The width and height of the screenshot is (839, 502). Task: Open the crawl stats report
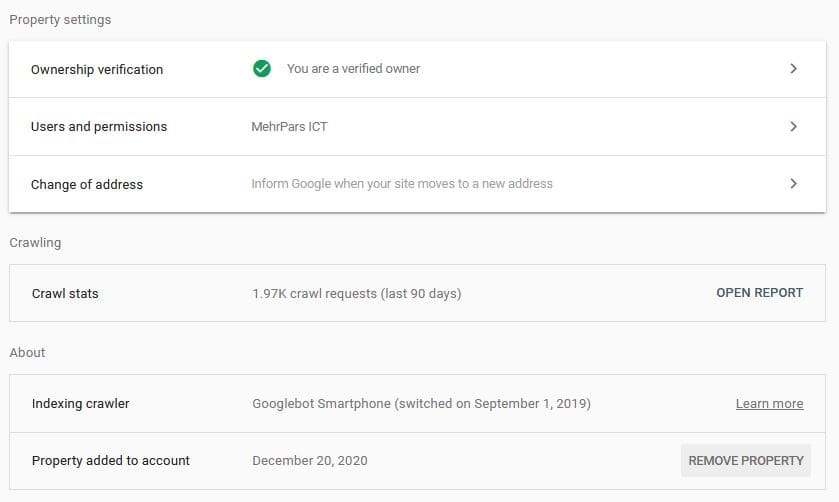click(x=759, y=293)
